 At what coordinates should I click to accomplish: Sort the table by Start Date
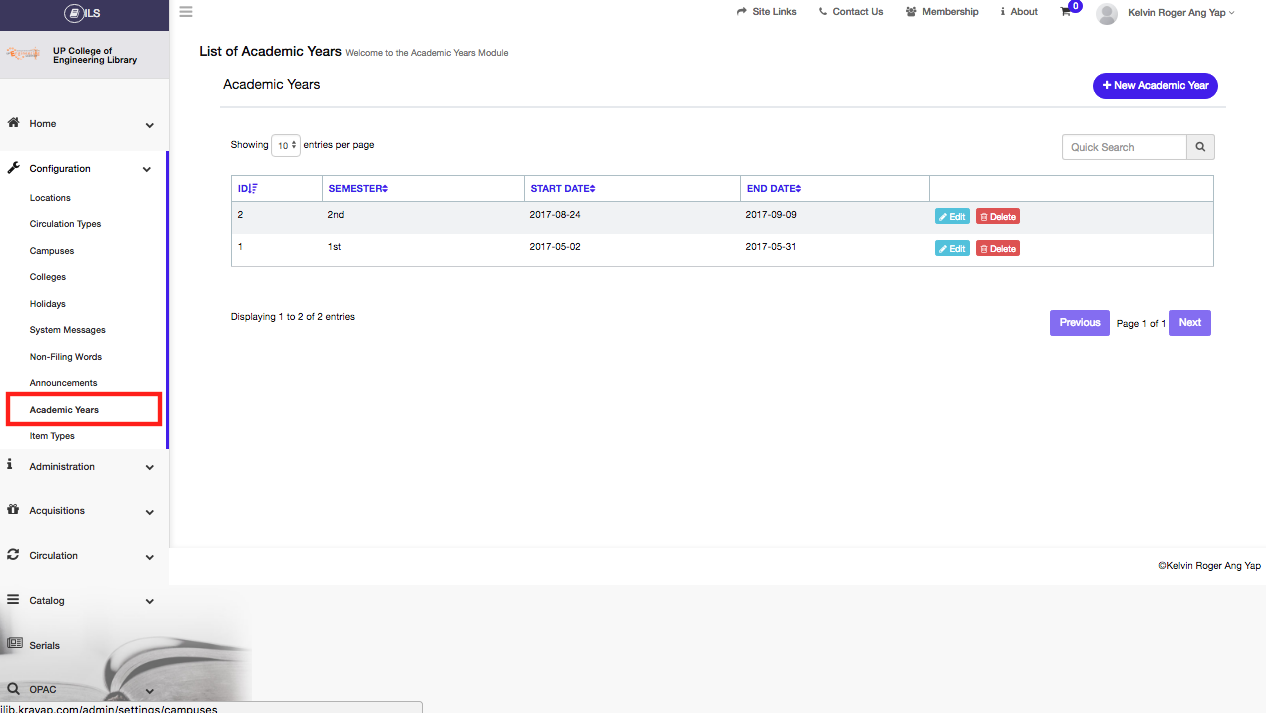click(x=562, y=189)
